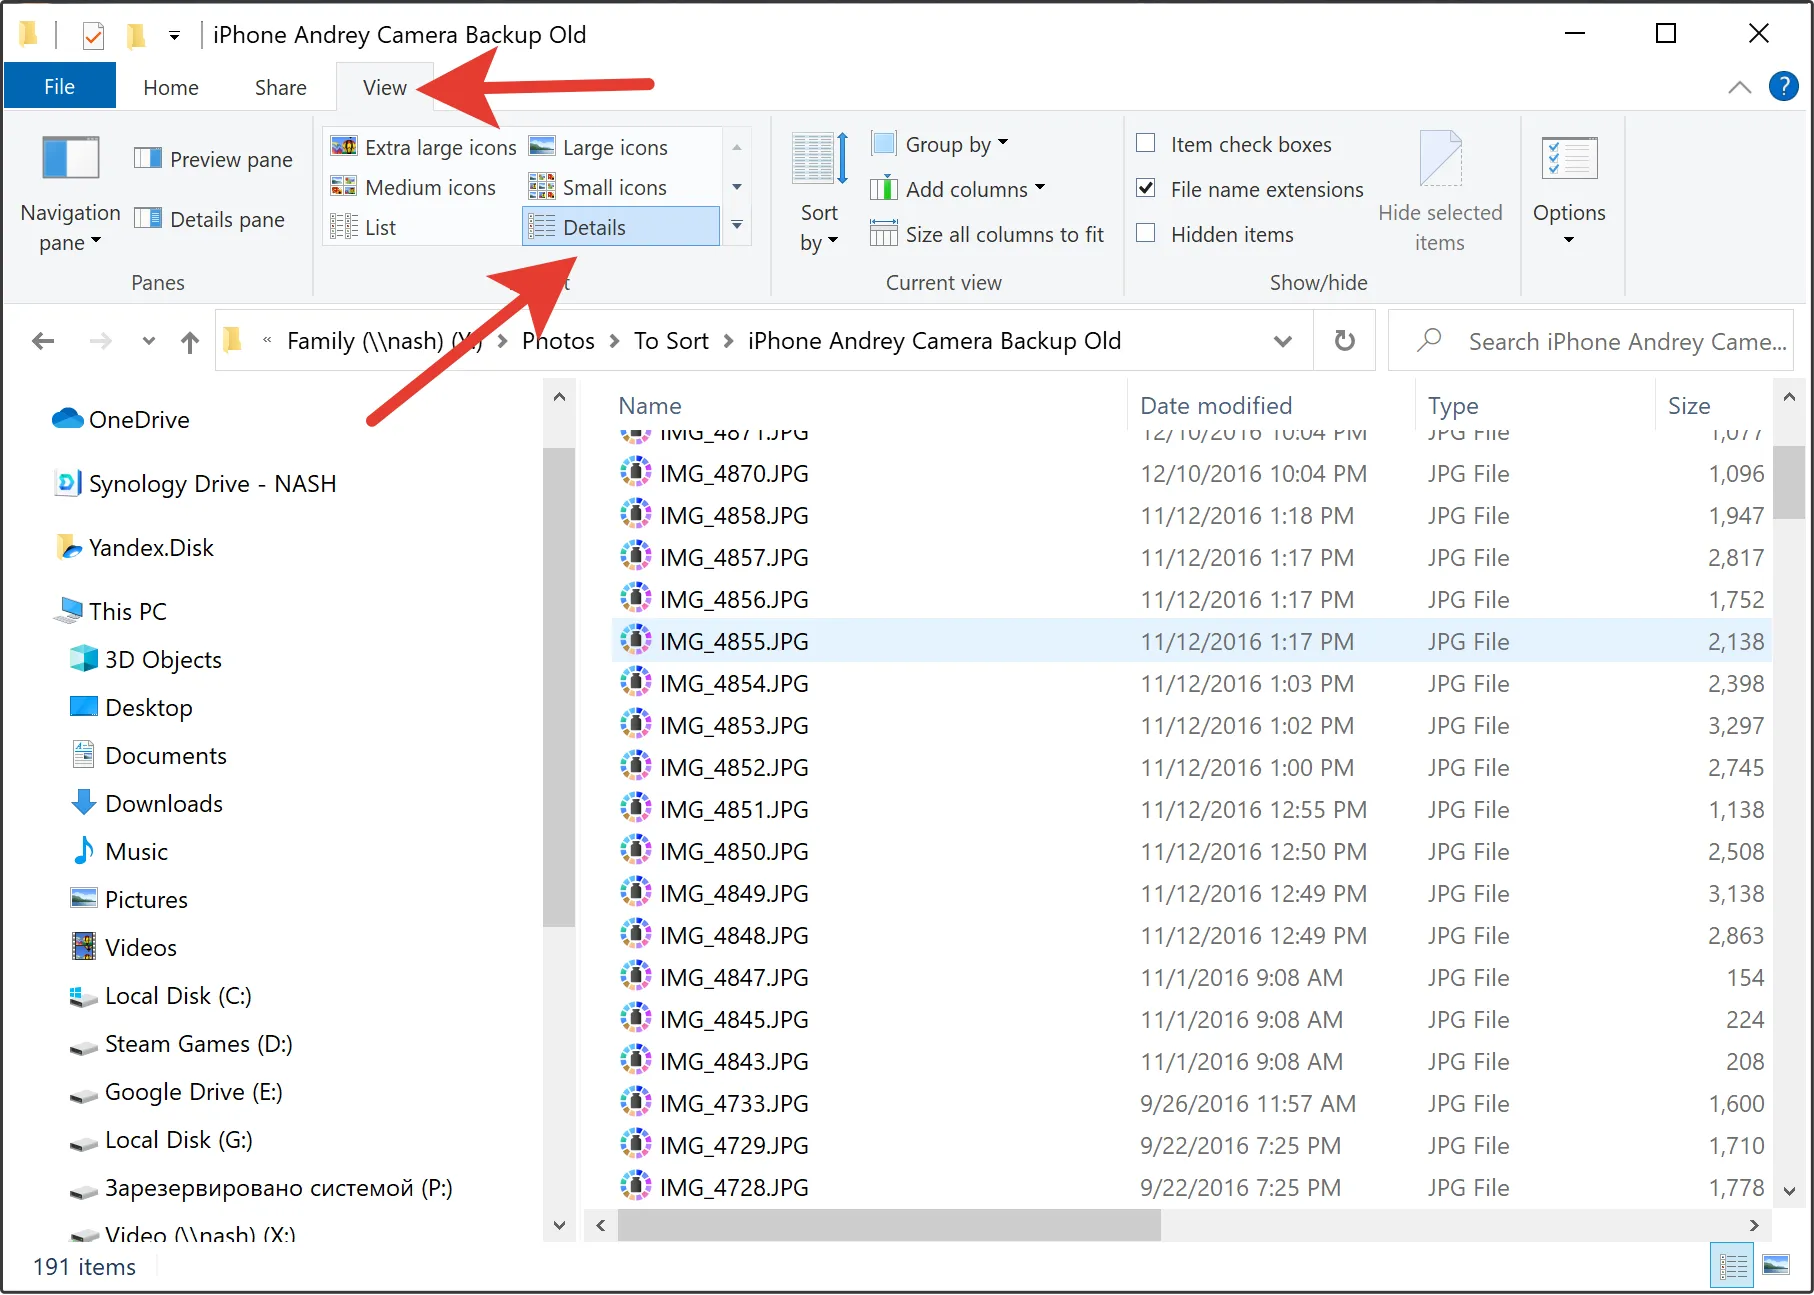Refresh the current folder
The height and width of the screenshot is (1295, 1814).
[x=1345, y=341]
